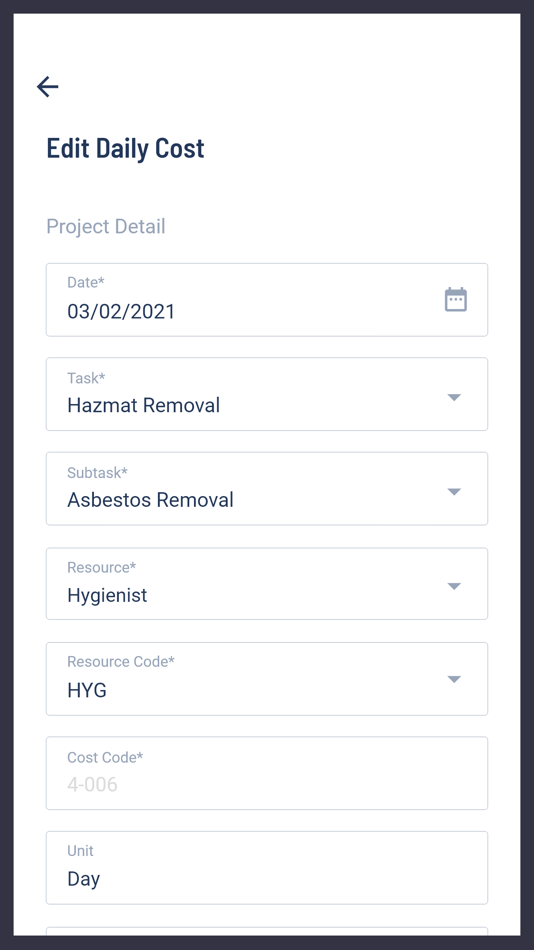Viewport: 534px width, 950px height.
Task: Click the Task* field label
Action: tap(86, 377)
